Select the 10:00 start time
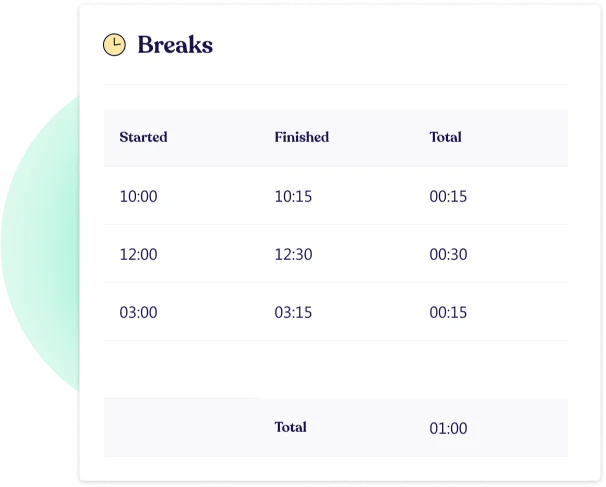 pyautogui.click(x=138, y=196)
